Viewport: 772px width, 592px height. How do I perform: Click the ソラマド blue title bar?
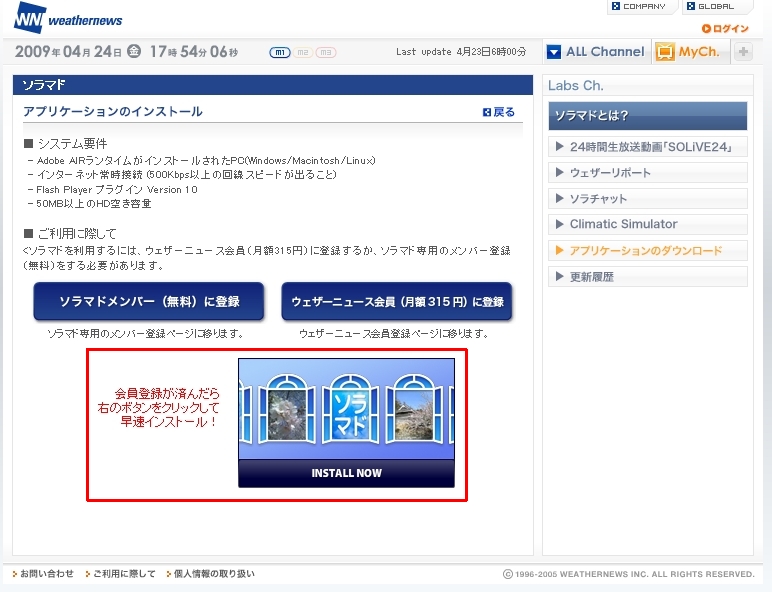[x=273, y=85]
